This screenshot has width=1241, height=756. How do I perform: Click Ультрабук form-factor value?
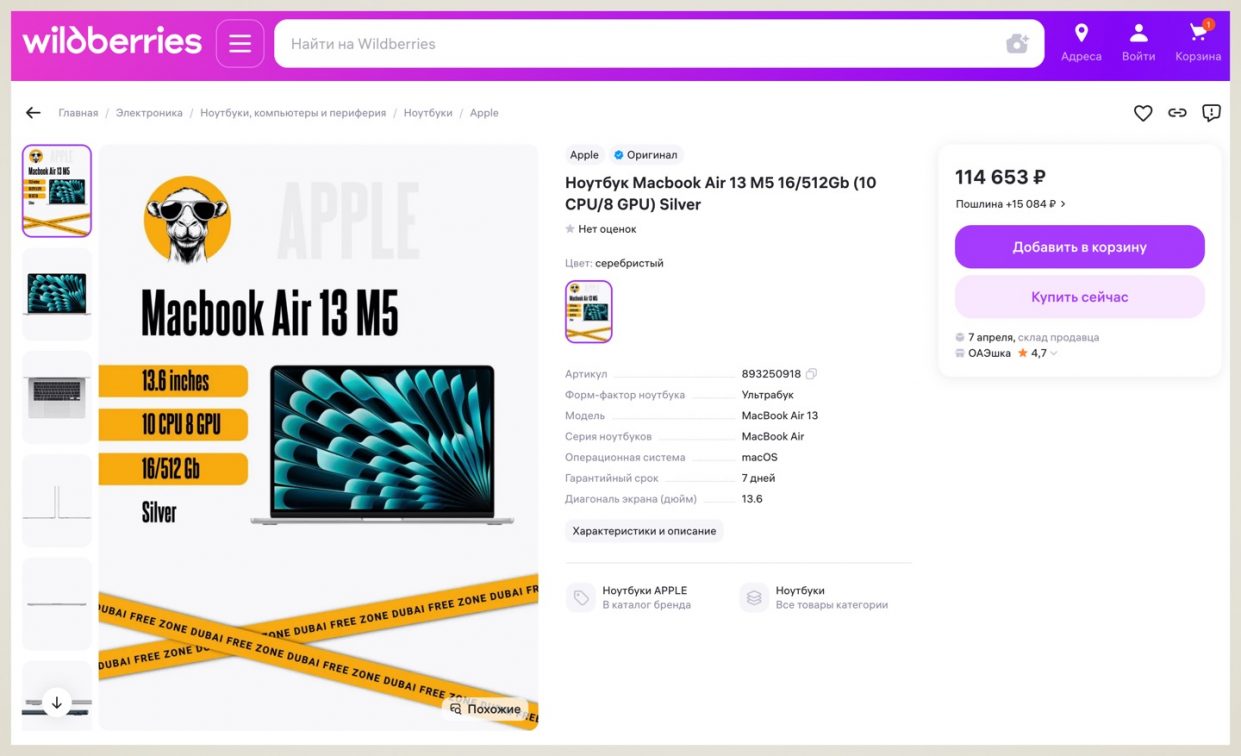(x=767, y=395)
